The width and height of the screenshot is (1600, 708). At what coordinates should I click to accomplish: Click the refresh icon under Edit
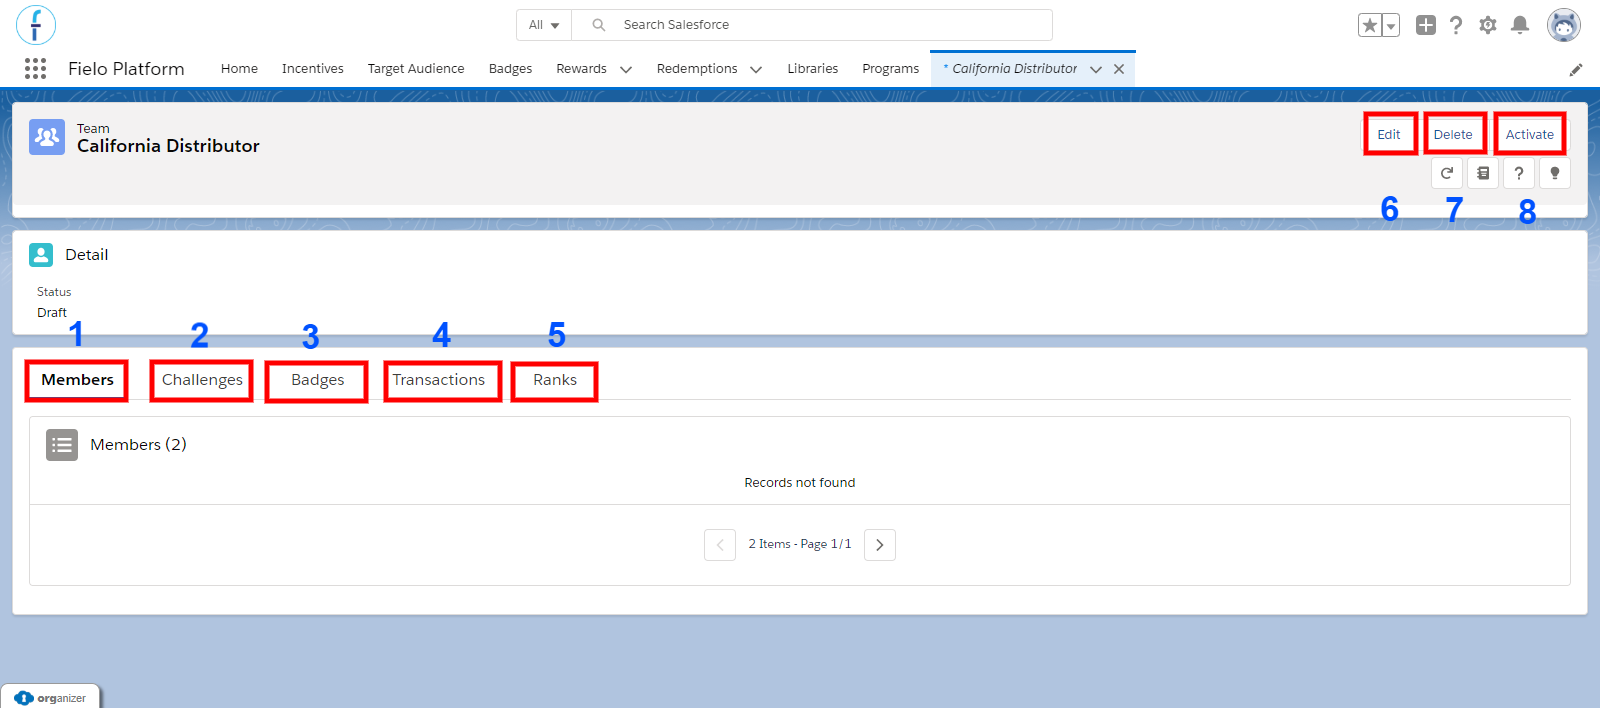[1447, 173]
